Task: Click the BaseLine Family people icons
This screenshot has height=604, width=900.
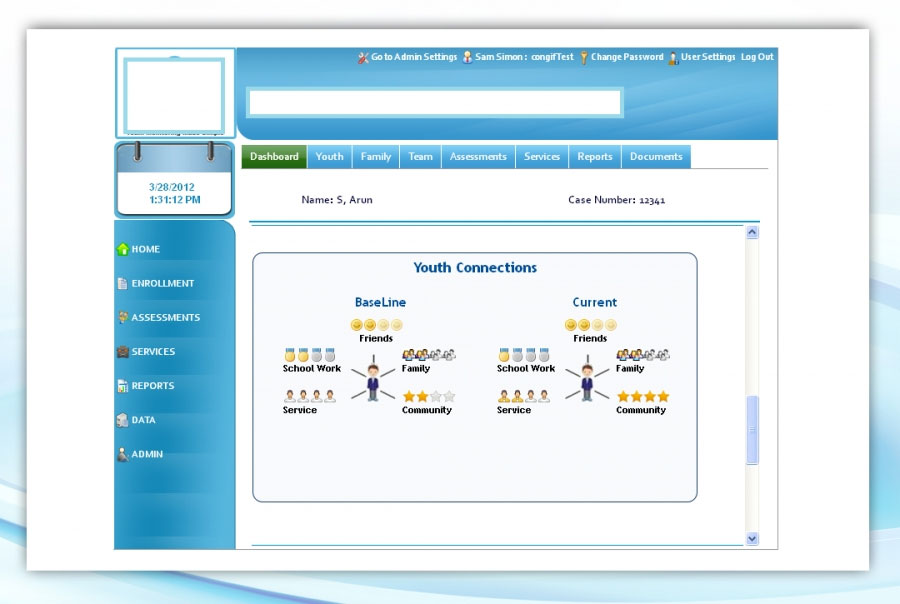Action: 429,354
